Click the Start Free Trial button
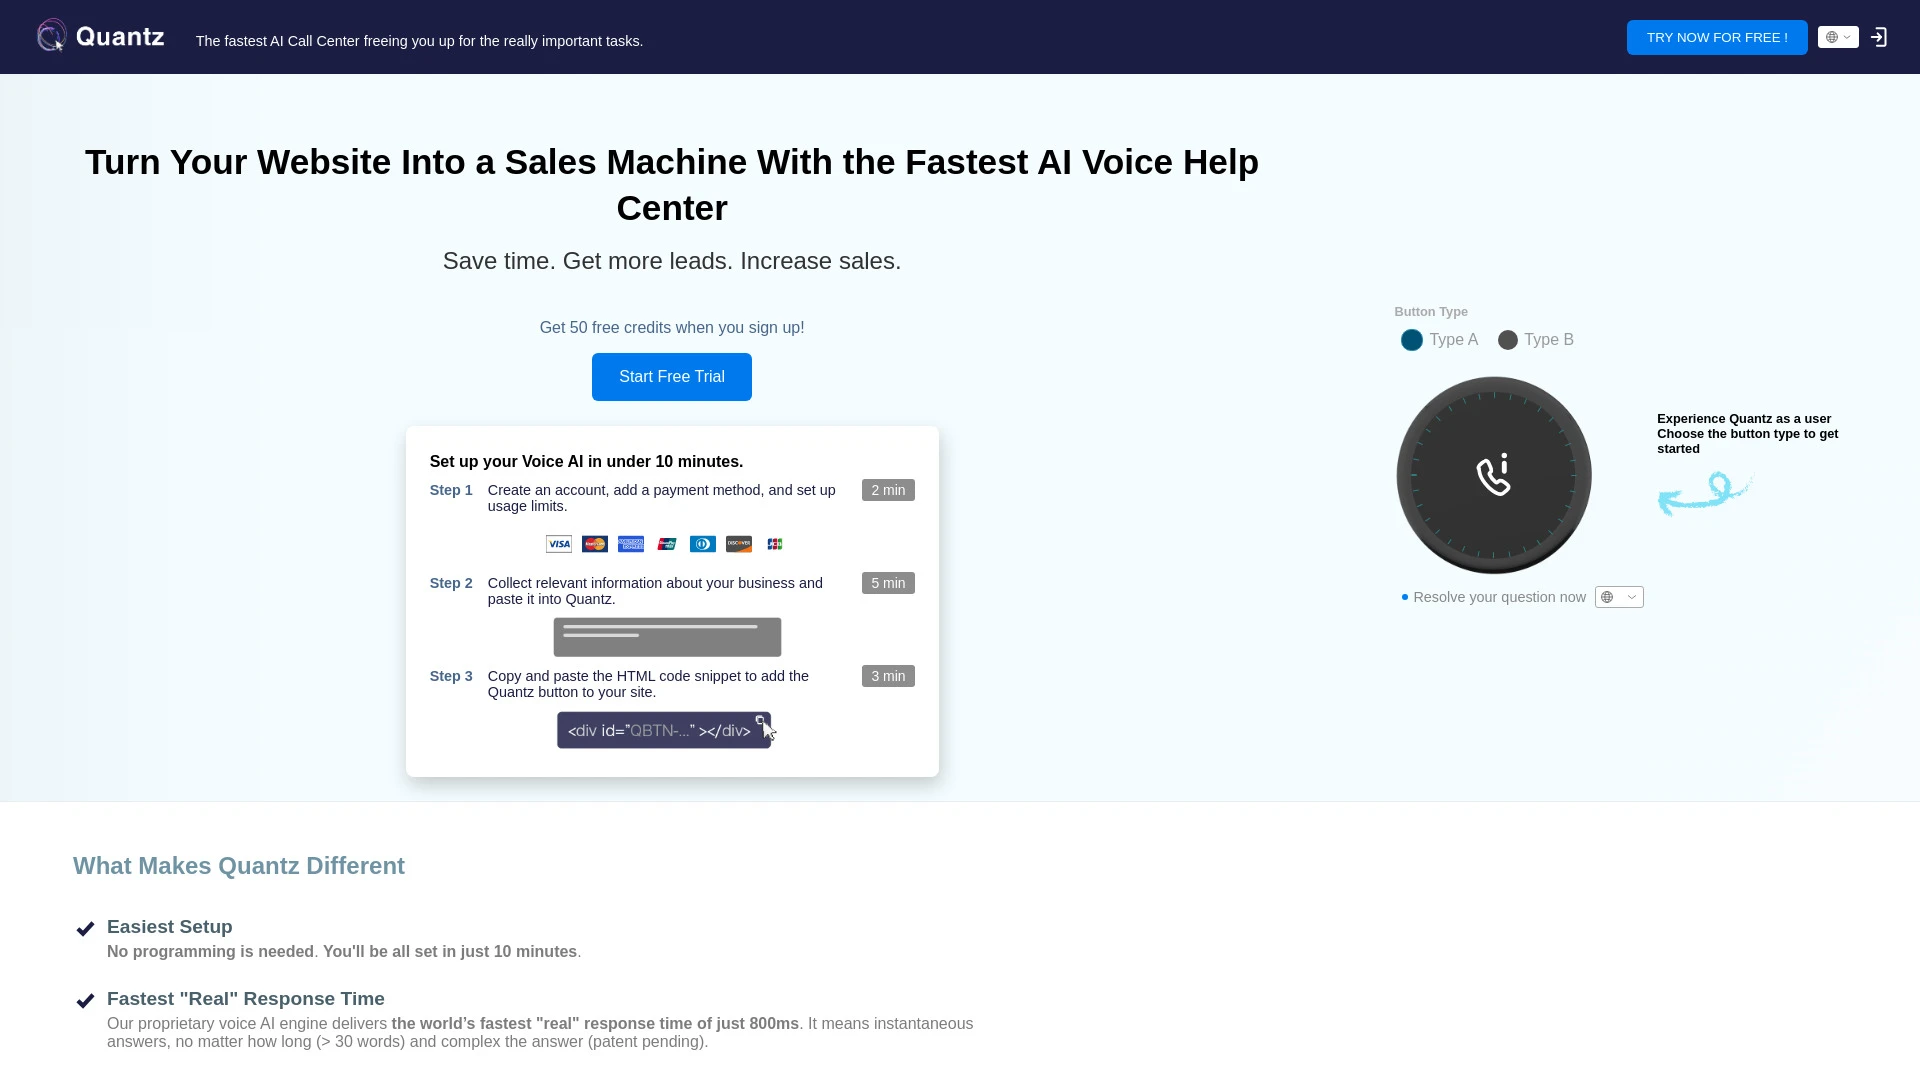This screenshot has width=1920, height=1080. pyautogui.click(x=671, y=376)
